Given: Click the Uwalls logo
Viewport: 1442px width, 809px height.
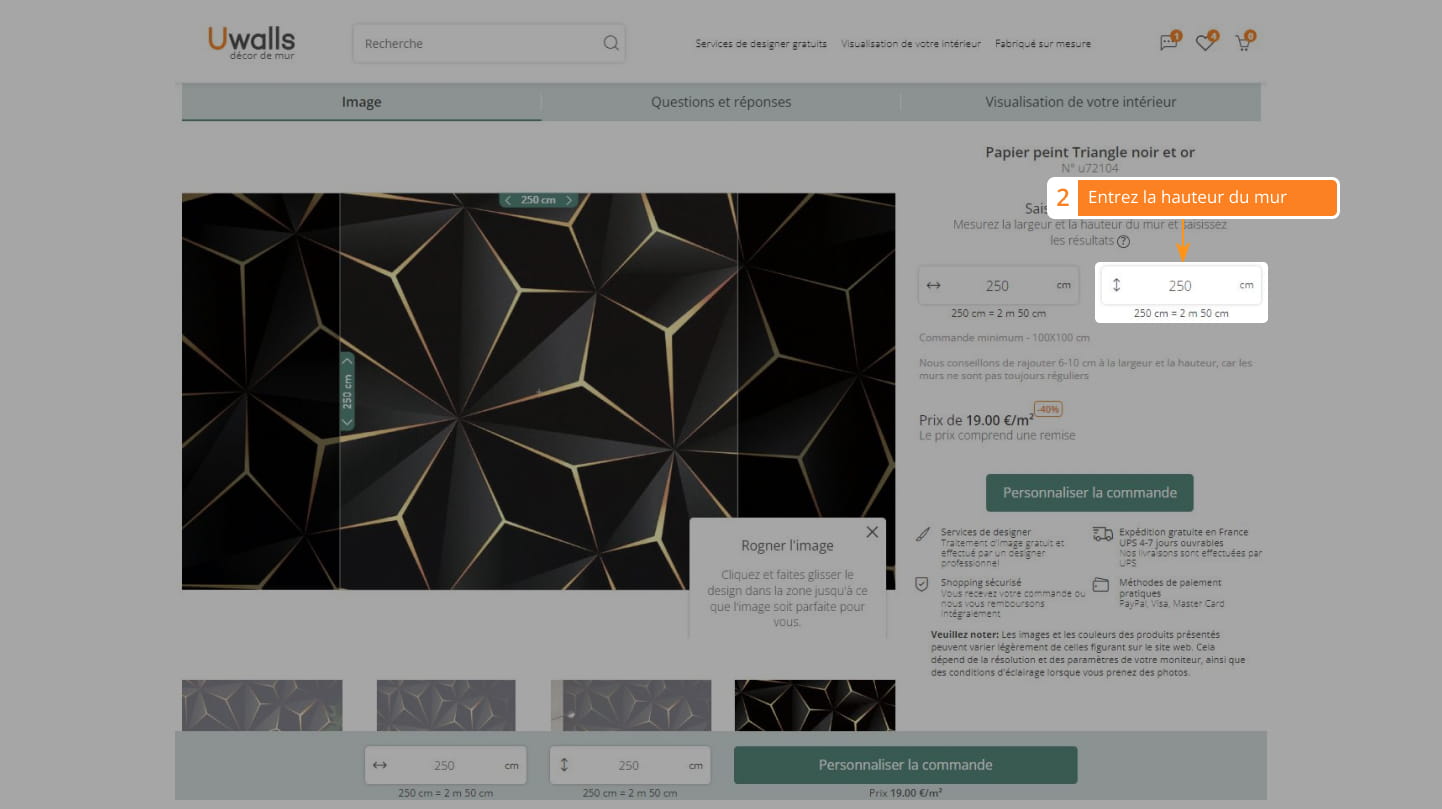Looking at the screenshot, I should pyautogui.click(x=251, y=42).
